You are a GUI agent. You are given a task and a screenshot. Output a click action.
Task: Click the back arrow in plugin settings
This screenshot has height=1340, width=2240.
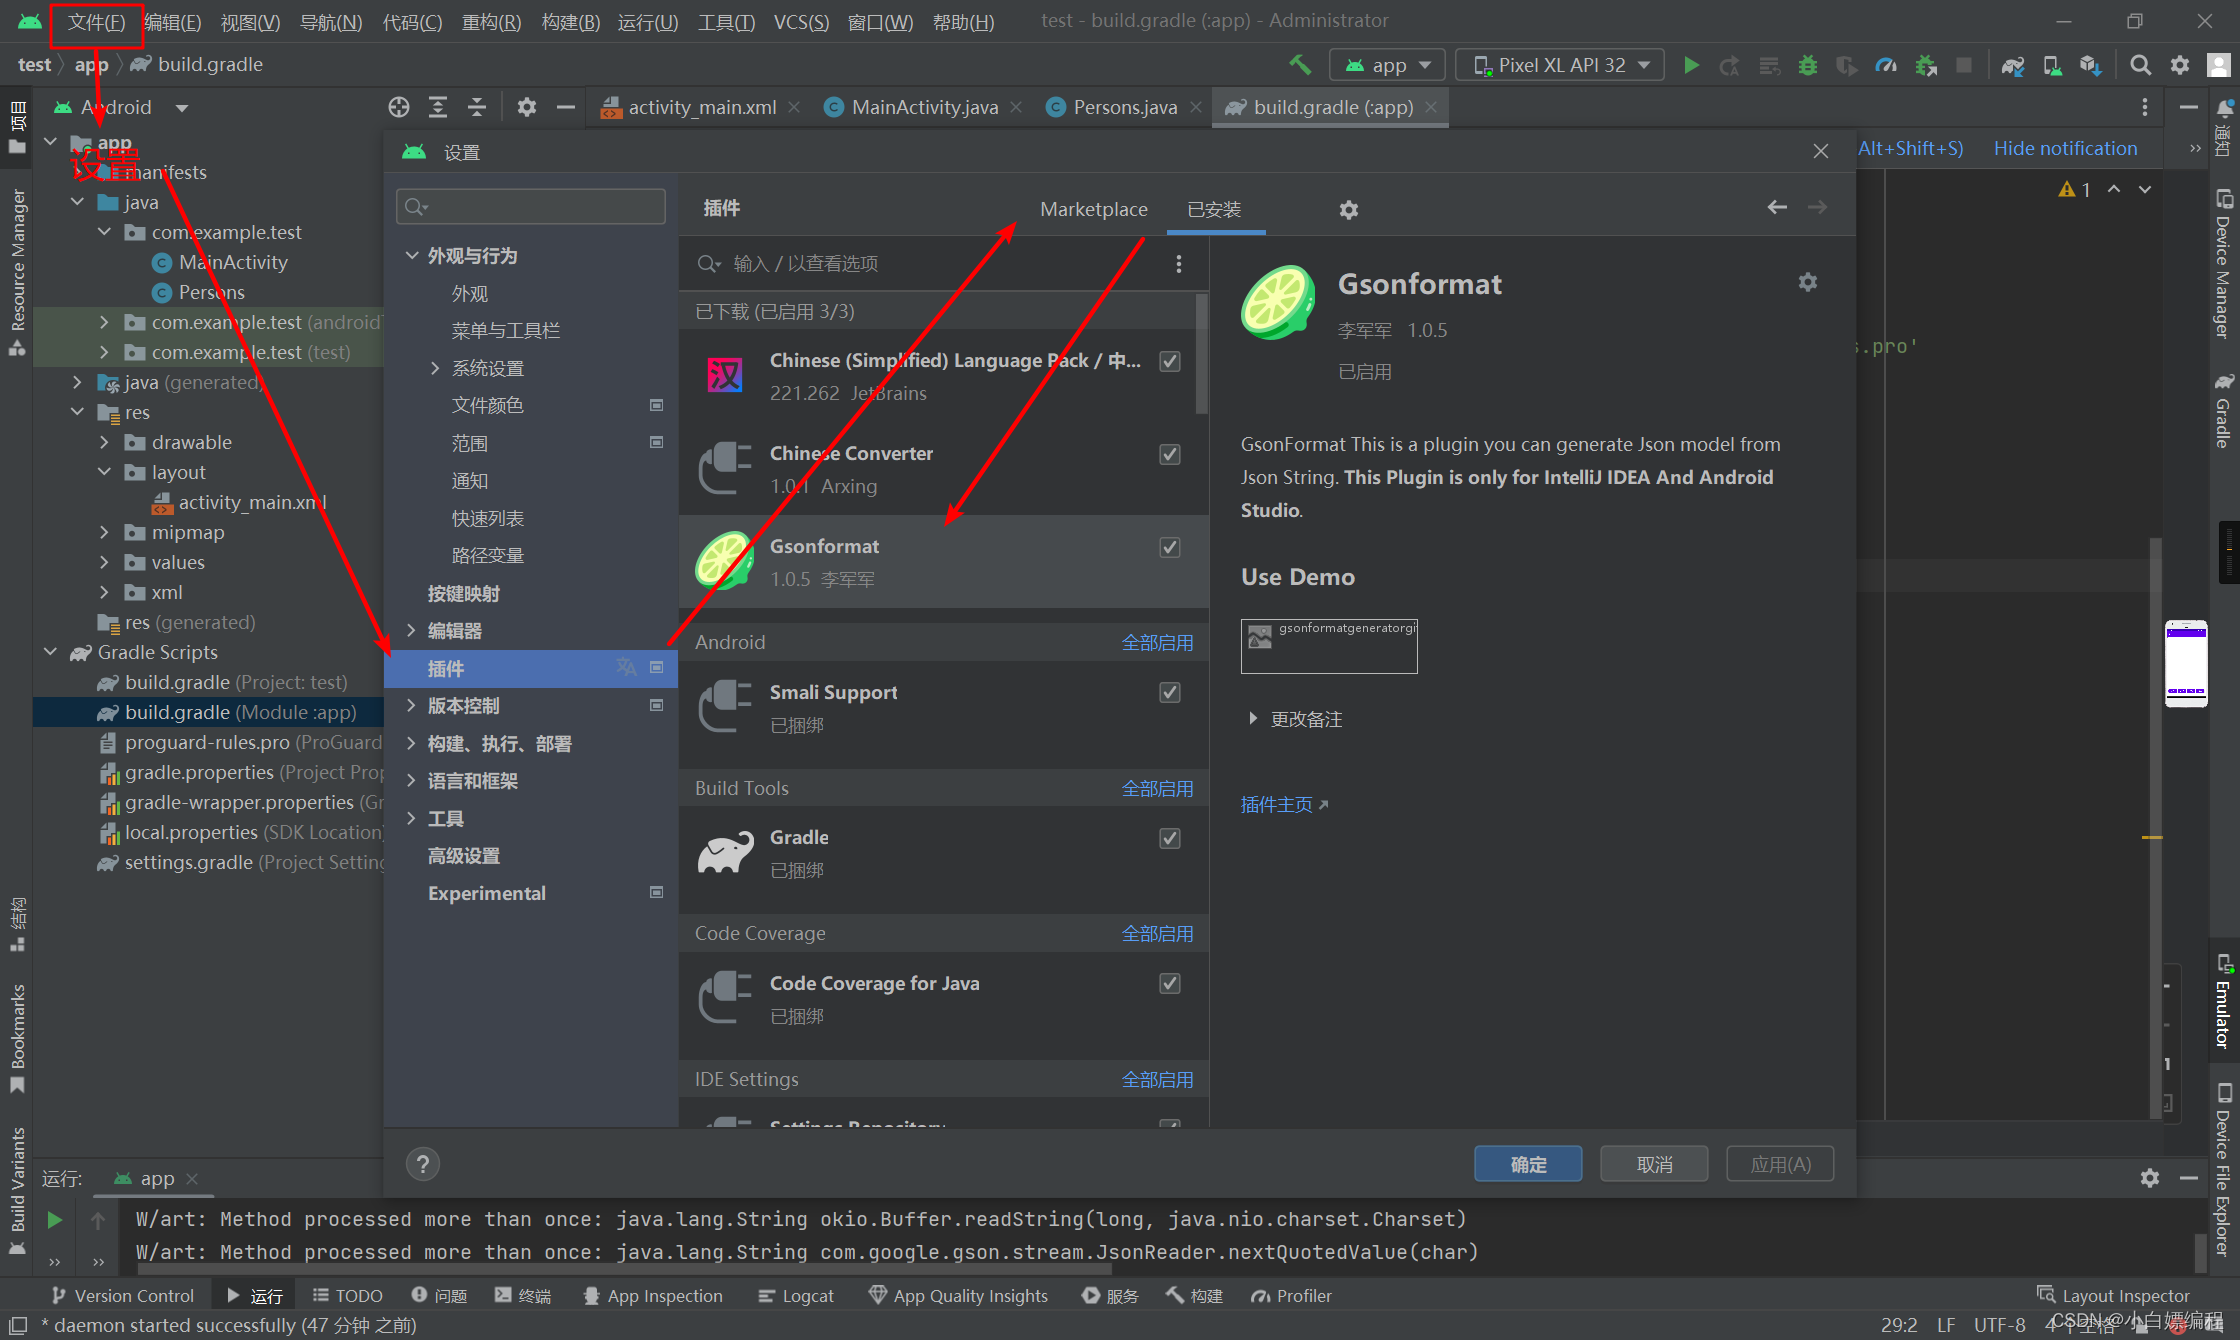click(1777, 207)
